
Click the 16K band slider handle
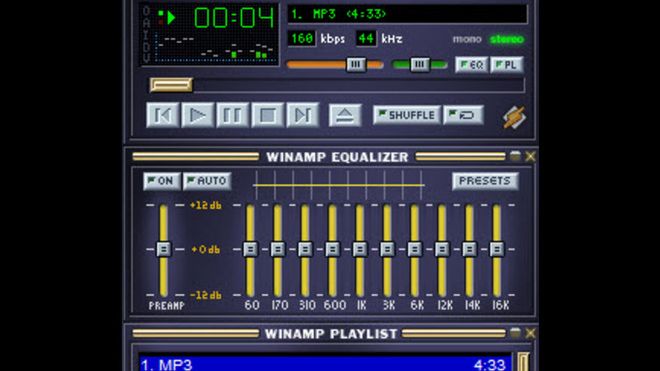[x=497, y=249]
